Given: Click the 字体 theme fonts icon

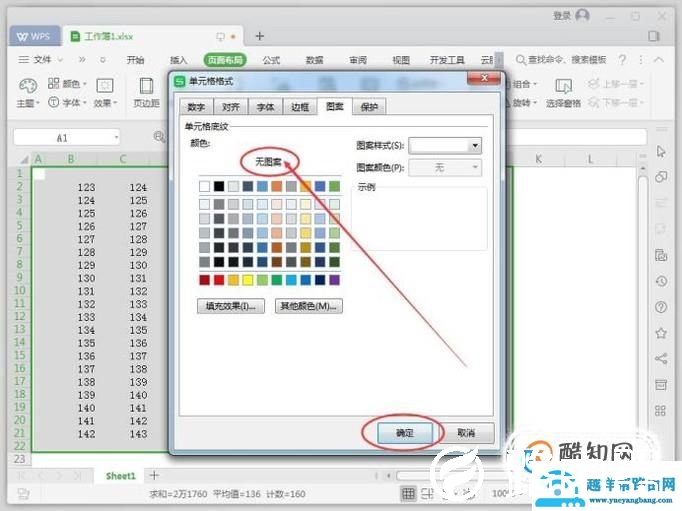Looking at the screenshot, I should point(53,102).
